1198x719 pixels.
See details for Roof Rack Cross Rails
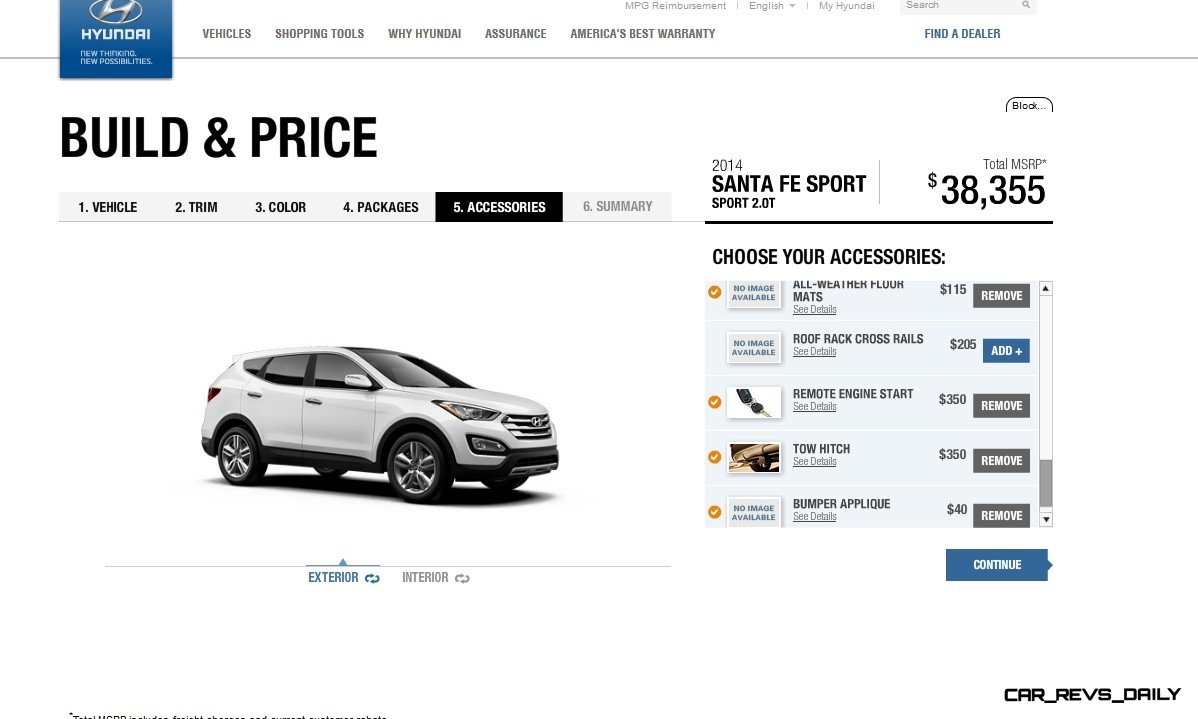coord(814,351)
